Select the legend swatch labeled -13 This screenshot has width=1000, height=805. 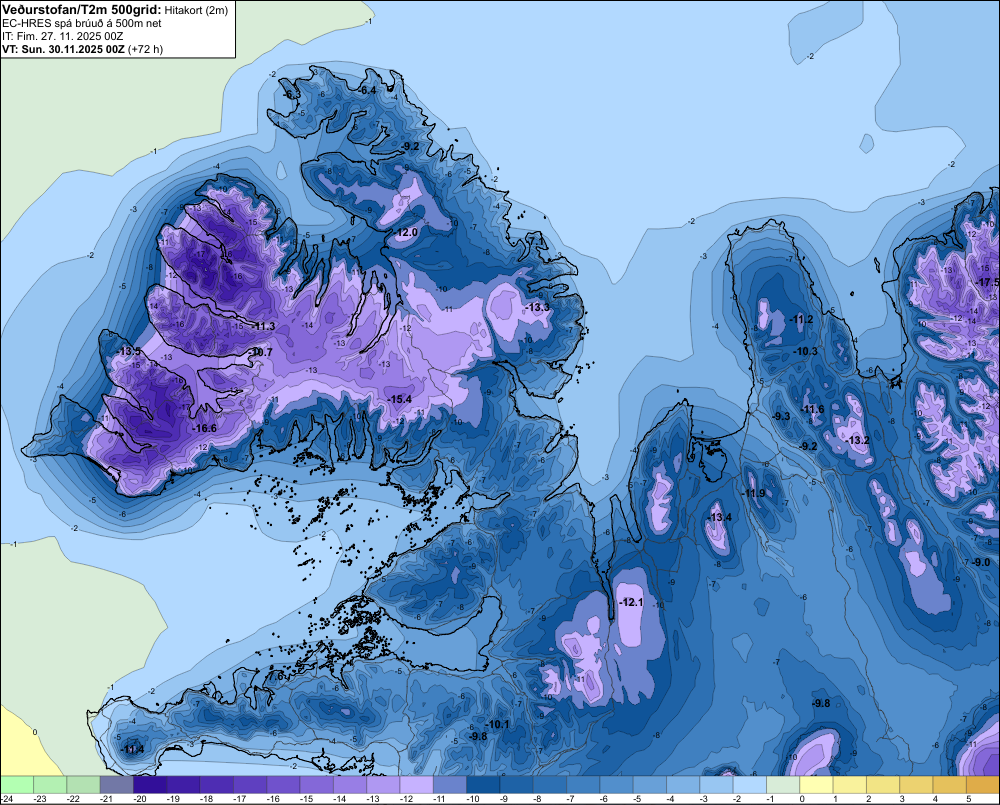coord(383,785)
